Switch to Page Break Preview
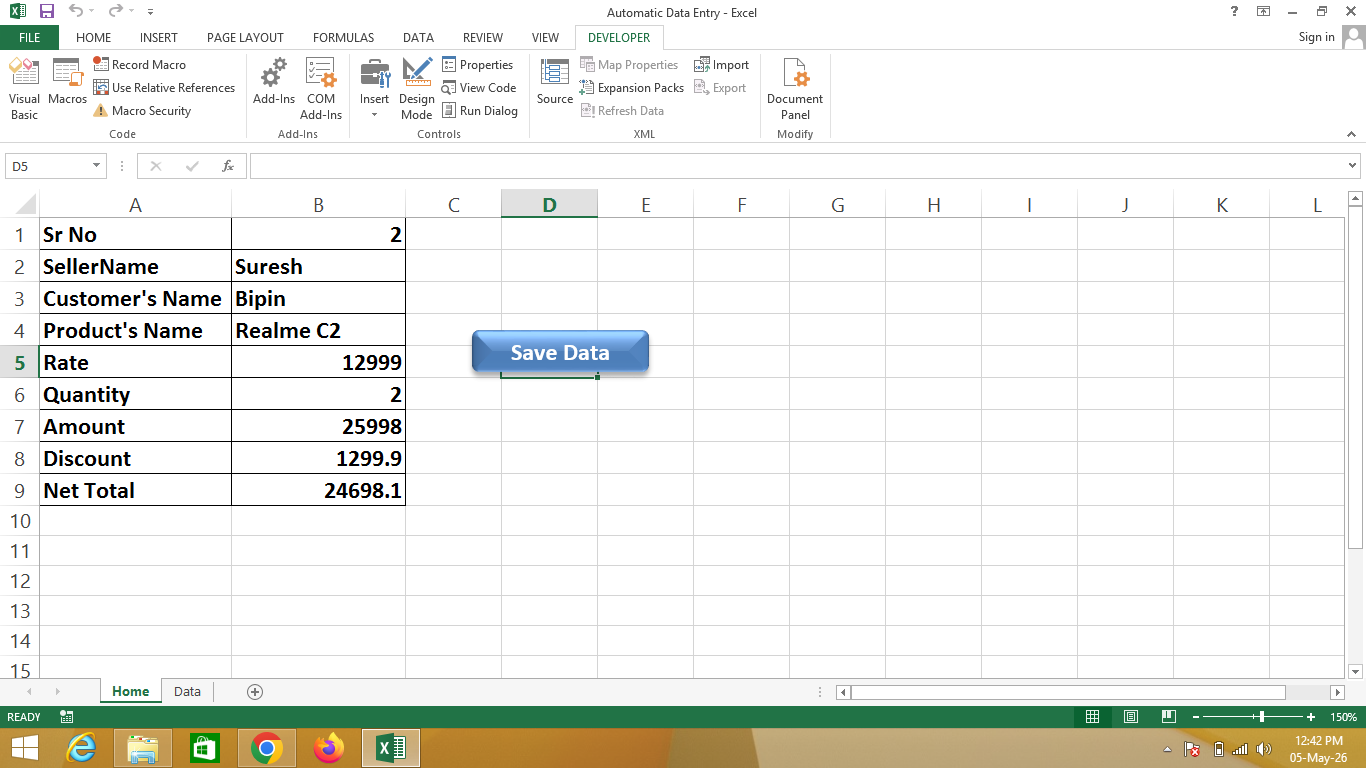1366x768 pixels. pos(1168,717)
